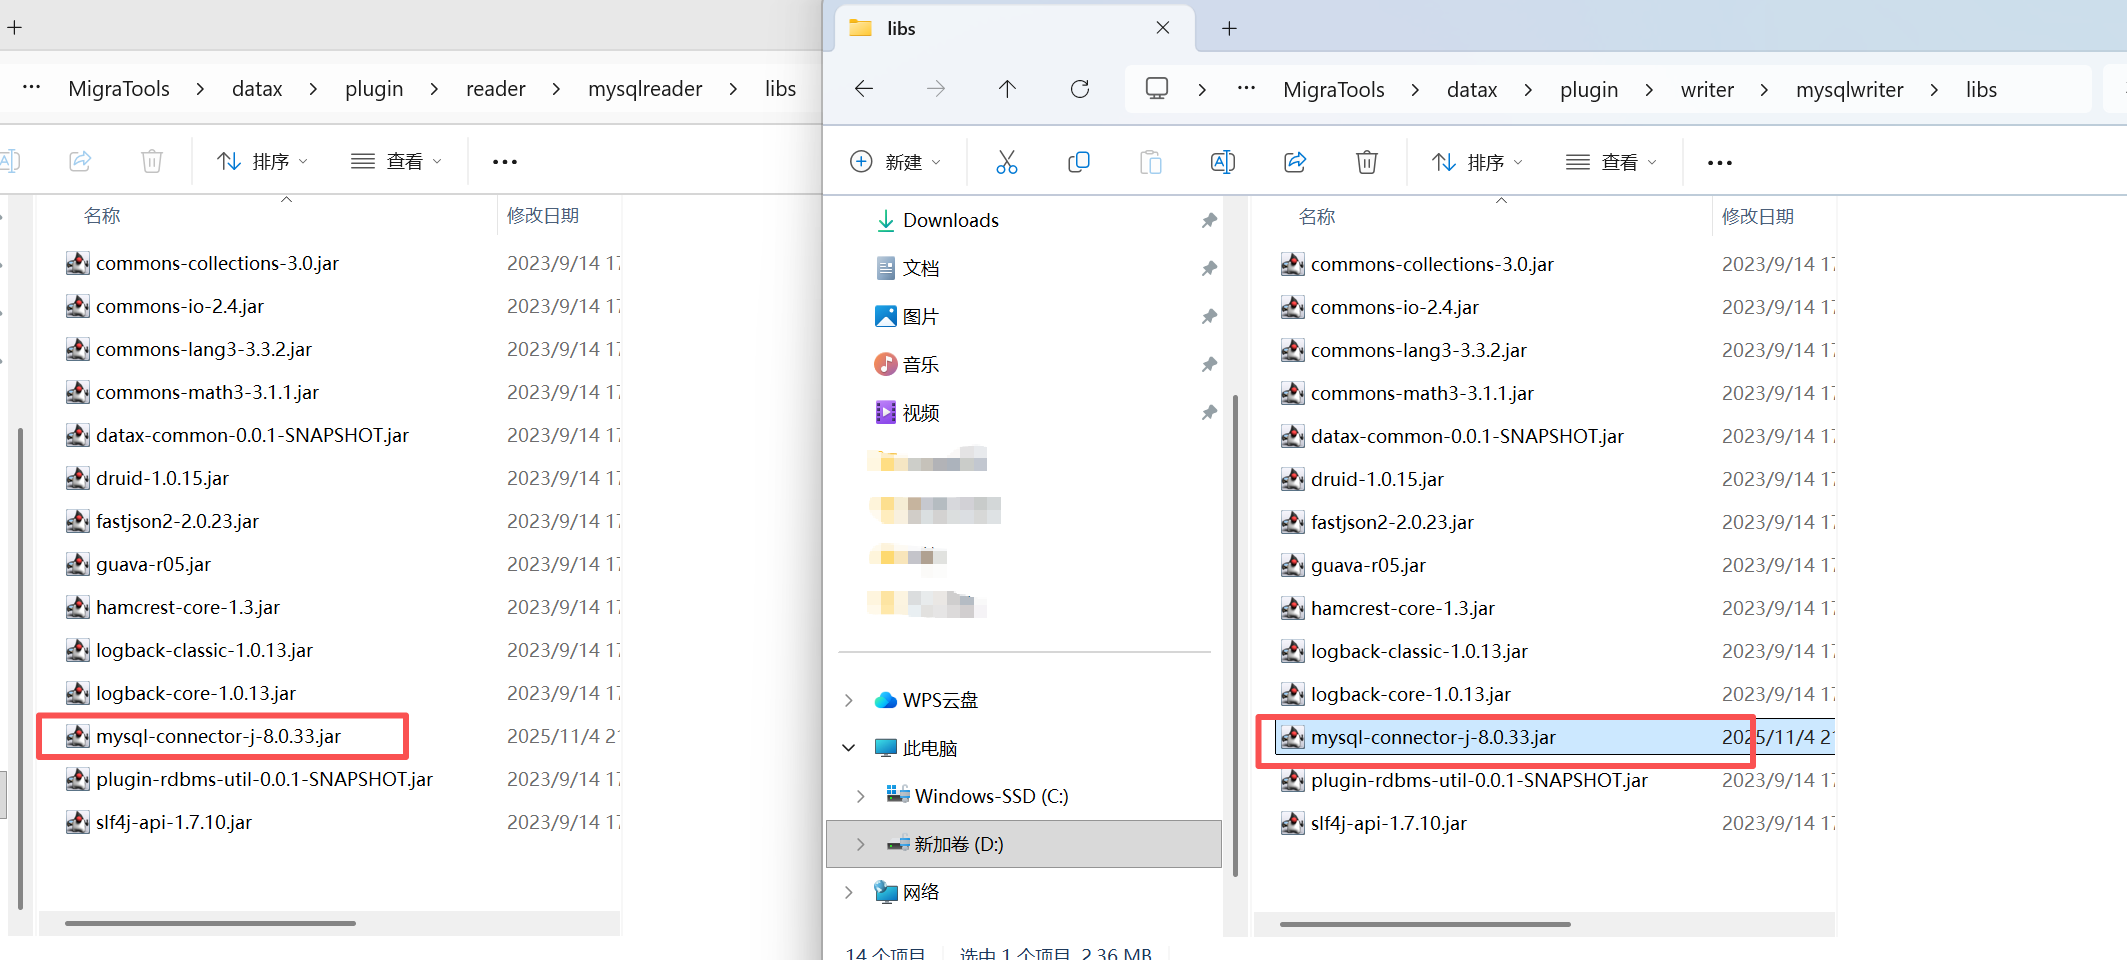Open 排序 dropdown in right window
The image size is (2127, 960).
(x=1477, y=162)
